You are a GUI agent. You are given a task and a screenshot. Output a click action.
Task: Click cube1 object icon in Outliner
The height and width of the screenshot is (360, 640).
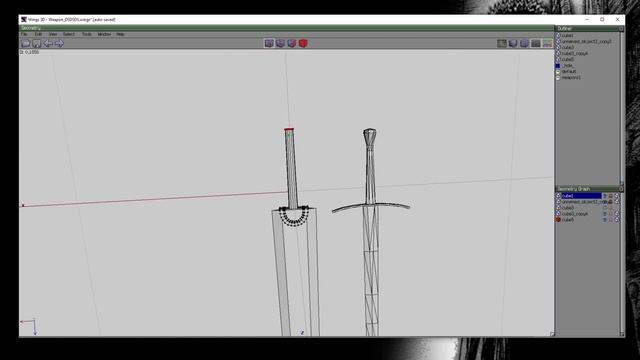pyautogui.click(x=558, y=36)
